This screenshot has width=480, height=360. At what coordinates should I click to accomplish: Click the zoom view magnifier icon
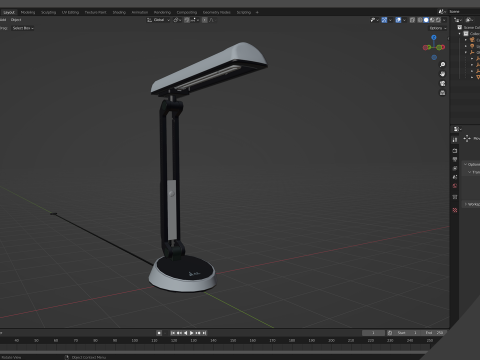pos(442,64)
